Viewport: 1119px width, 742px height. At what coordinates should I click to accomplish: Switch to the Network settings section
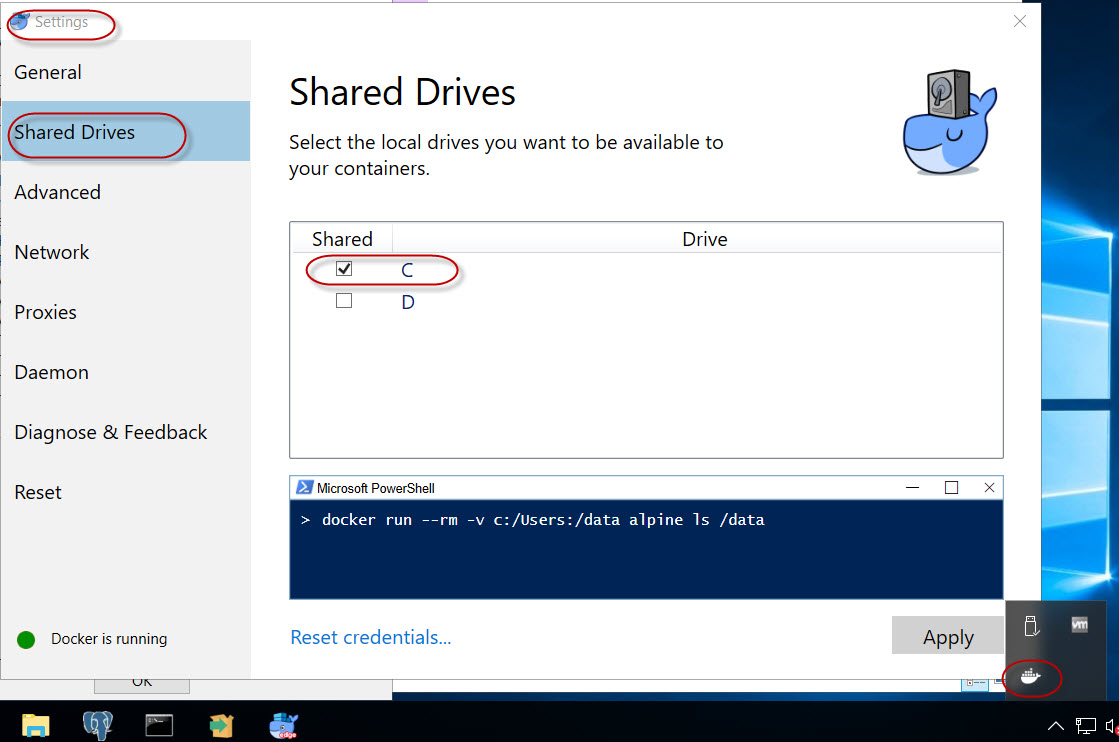51,252
